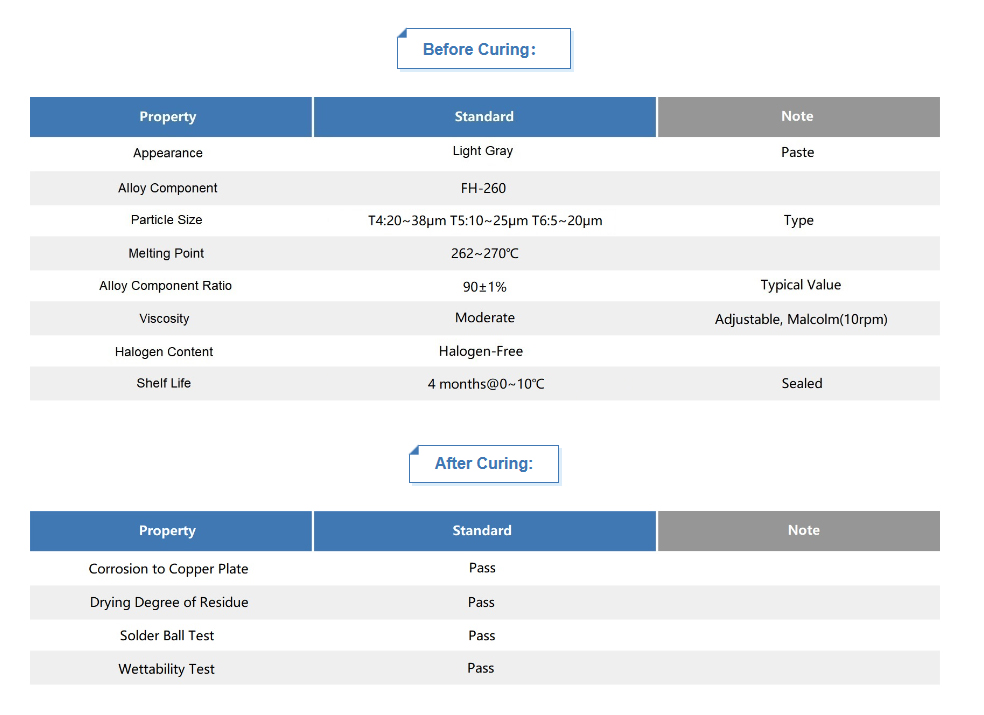984x715 pixels.
Task: Click the Solder Ball Test label
Action: (x=167, y=636)
